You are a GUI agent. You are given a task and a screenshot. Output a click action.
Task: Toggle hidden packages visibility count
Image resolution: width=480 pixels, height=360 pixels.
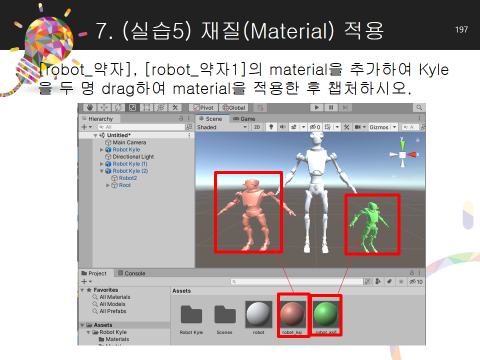tap(416, 282)
